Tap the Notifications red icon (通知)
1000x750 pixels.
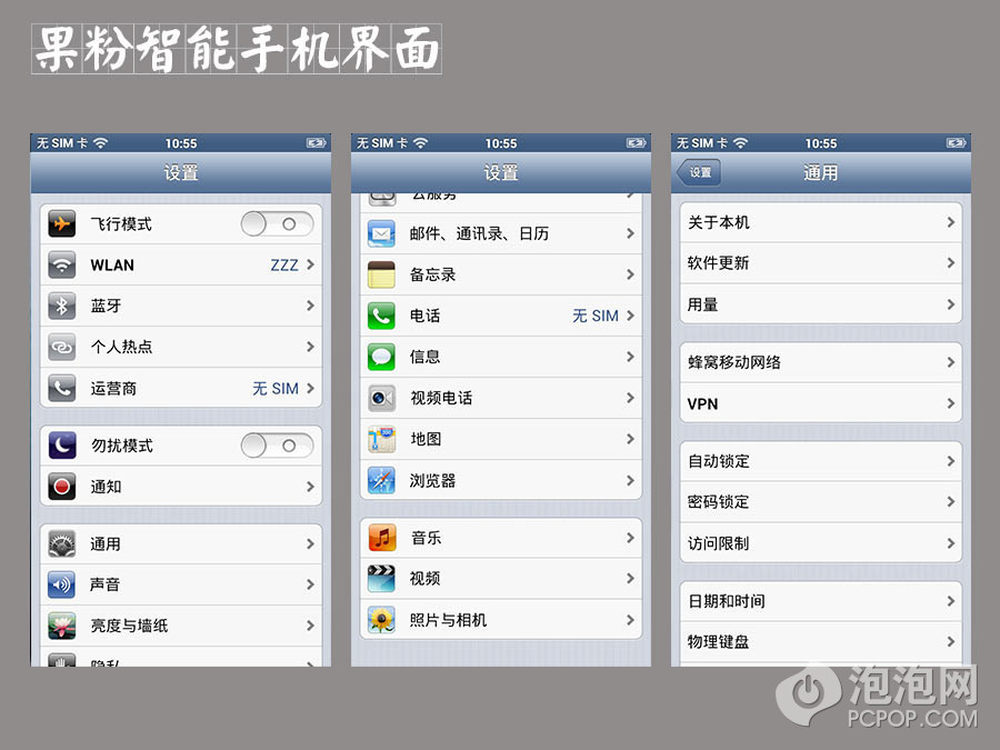tap(62, 487)
